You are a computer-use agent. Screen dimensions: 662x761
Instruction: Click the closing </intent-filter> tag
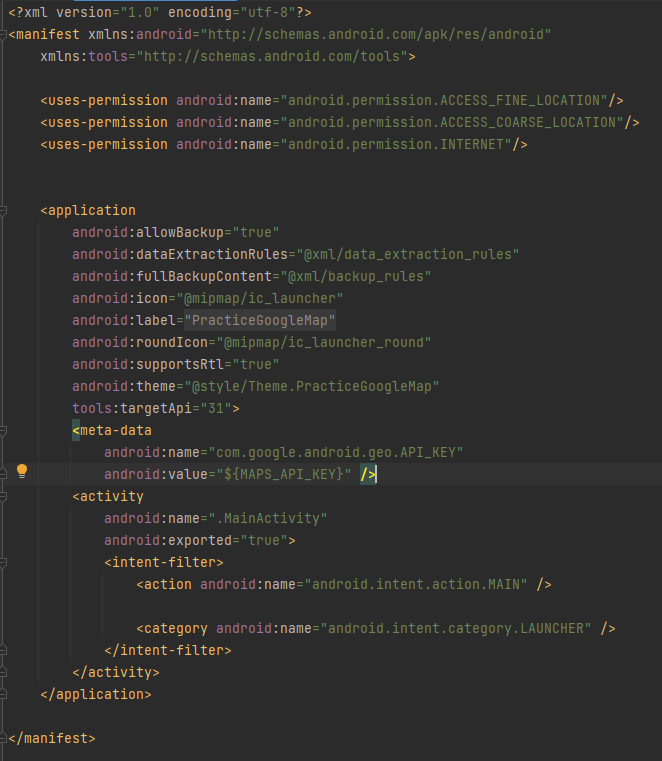[x=167, y=650]
